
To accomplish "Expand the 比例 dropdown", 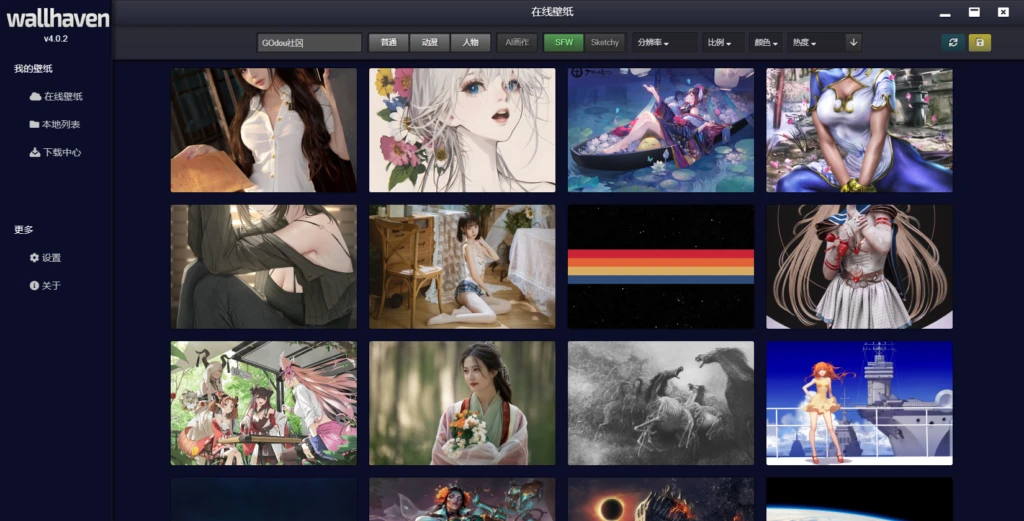I will [x=719, y=43].
